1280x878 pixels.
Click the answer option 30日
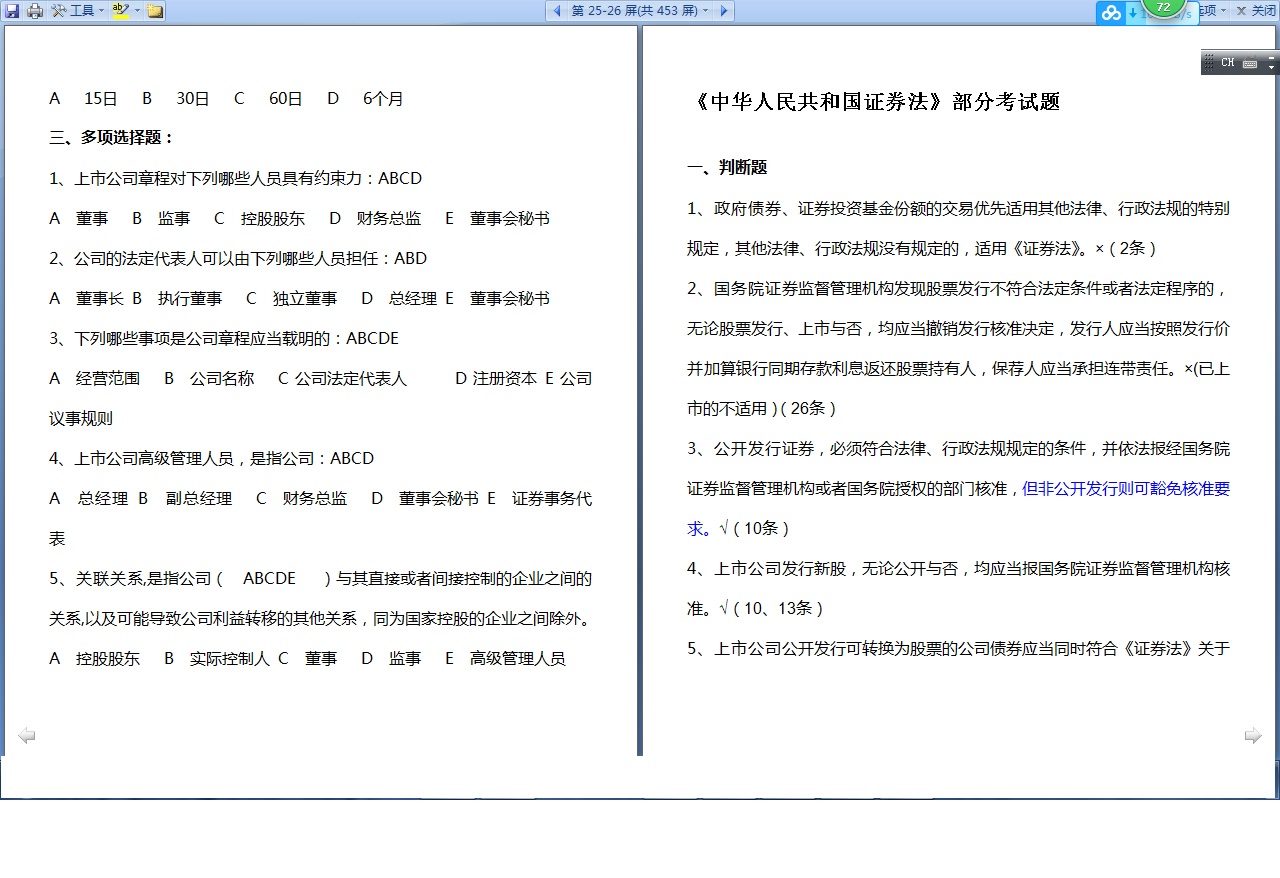[193, 98]
